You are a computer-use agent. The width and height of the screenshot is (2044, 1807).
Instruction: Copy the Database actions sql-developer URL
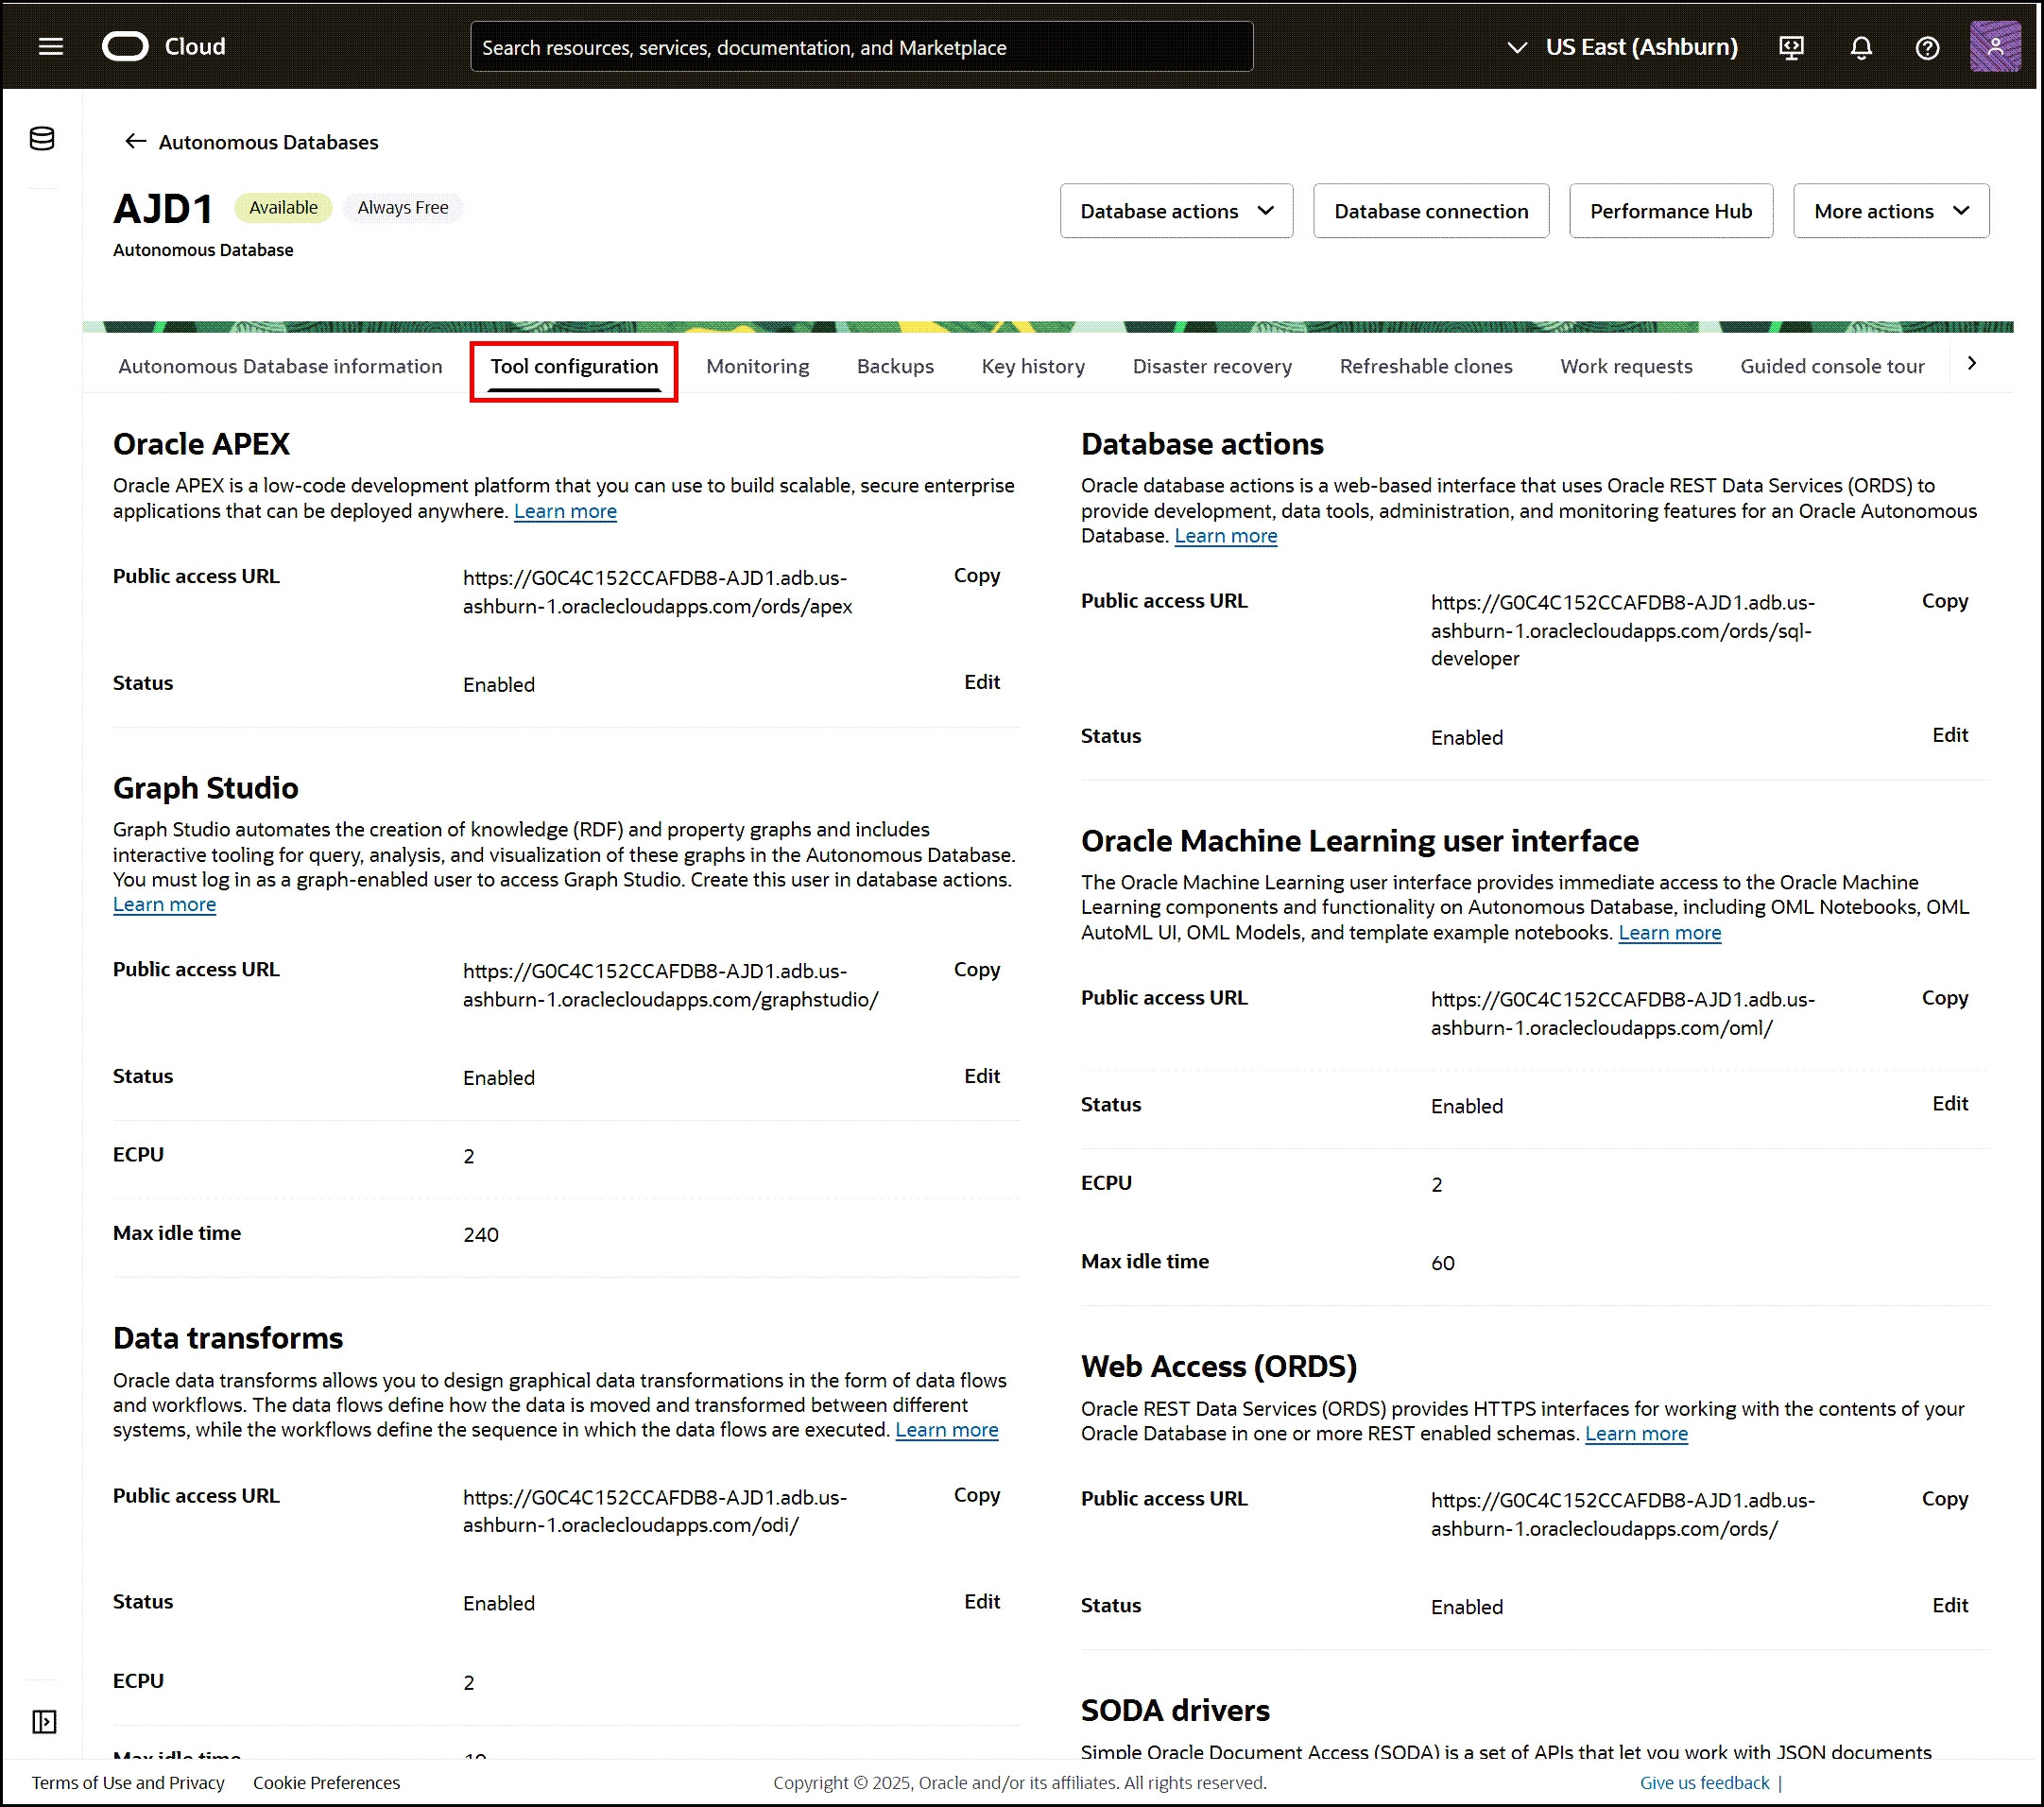pos(1944,601)
